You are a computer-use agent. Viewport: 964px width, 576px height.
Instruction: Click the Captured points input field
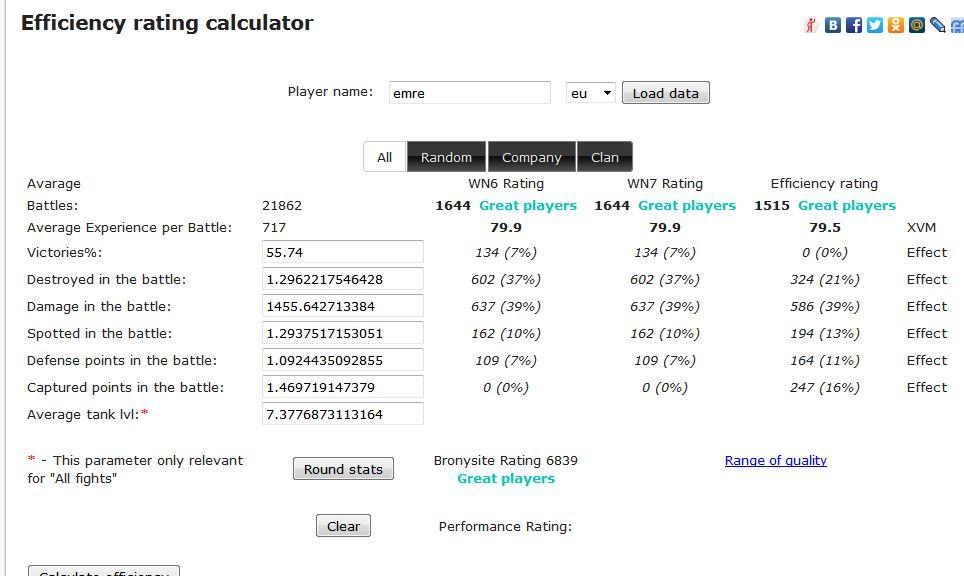(342, 387)
